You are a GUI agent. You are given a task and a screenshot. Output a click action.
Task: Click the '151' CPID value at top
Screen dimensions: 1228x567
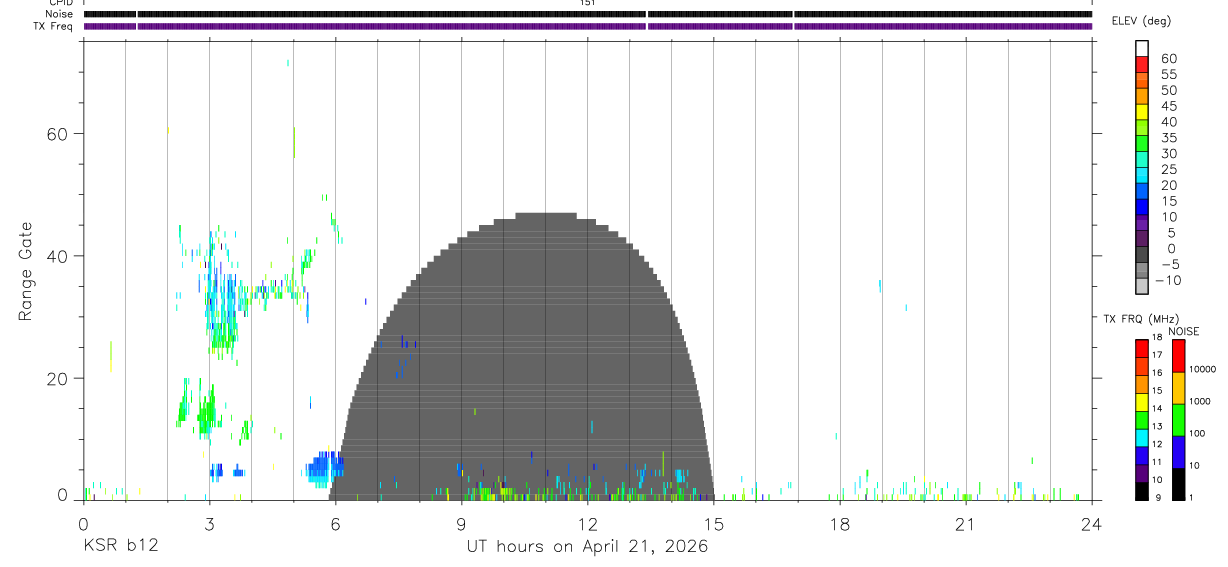[x=587, y=3]
